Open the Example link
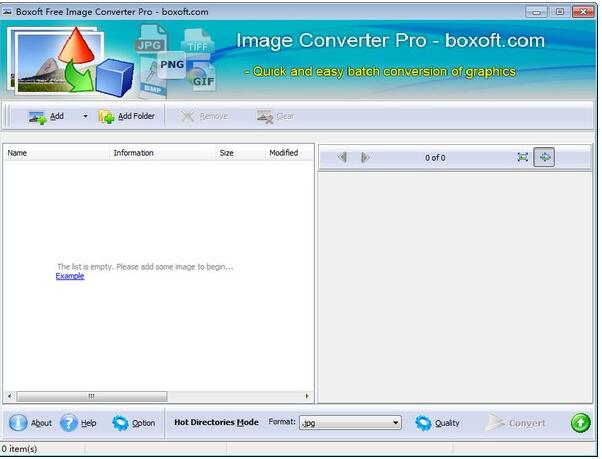Viewport: 602px width, 459px height. [70, 276]
